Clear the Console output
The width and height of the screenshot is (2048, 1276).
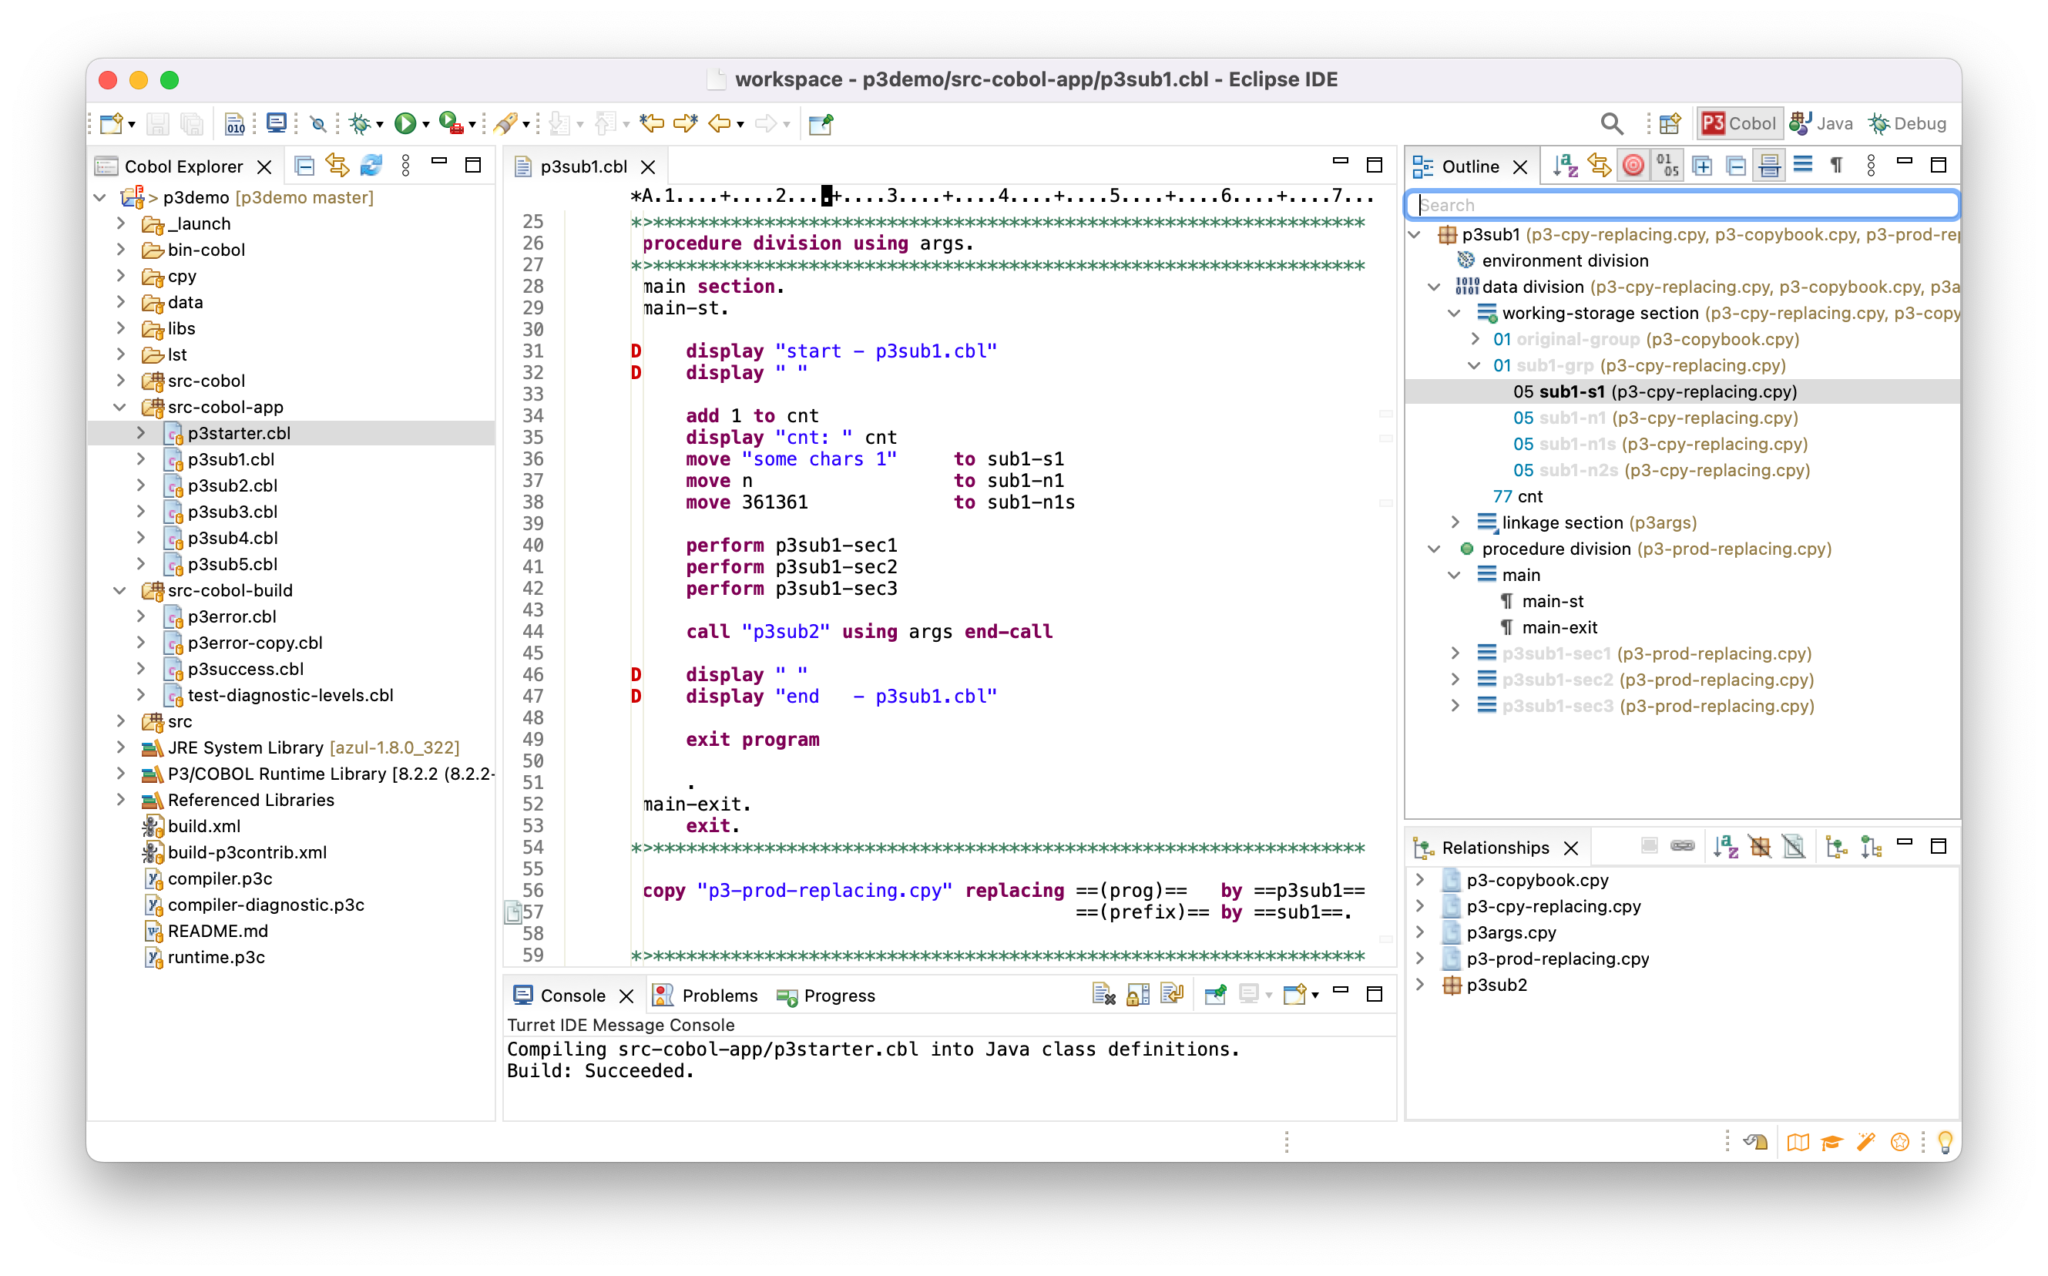pyautogui.click(x=1104, y=994)
